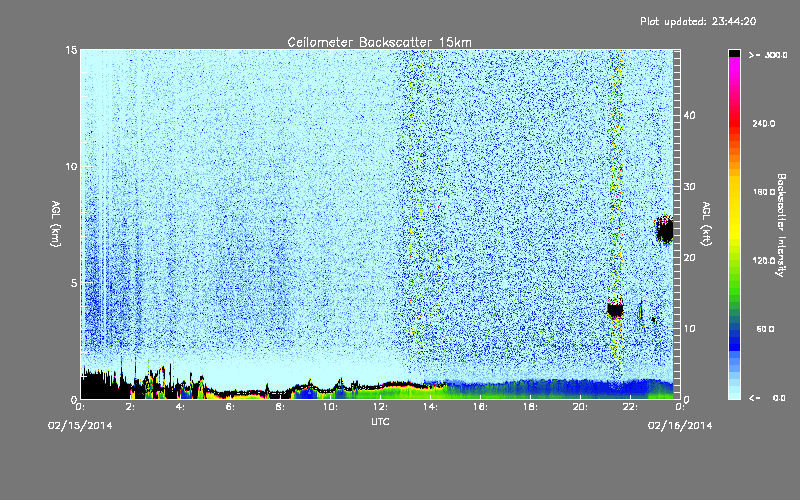Click the 4: hour tick label on the time axis
The width and height of the screenshot is (800, 500).
(x=181, y=407)
